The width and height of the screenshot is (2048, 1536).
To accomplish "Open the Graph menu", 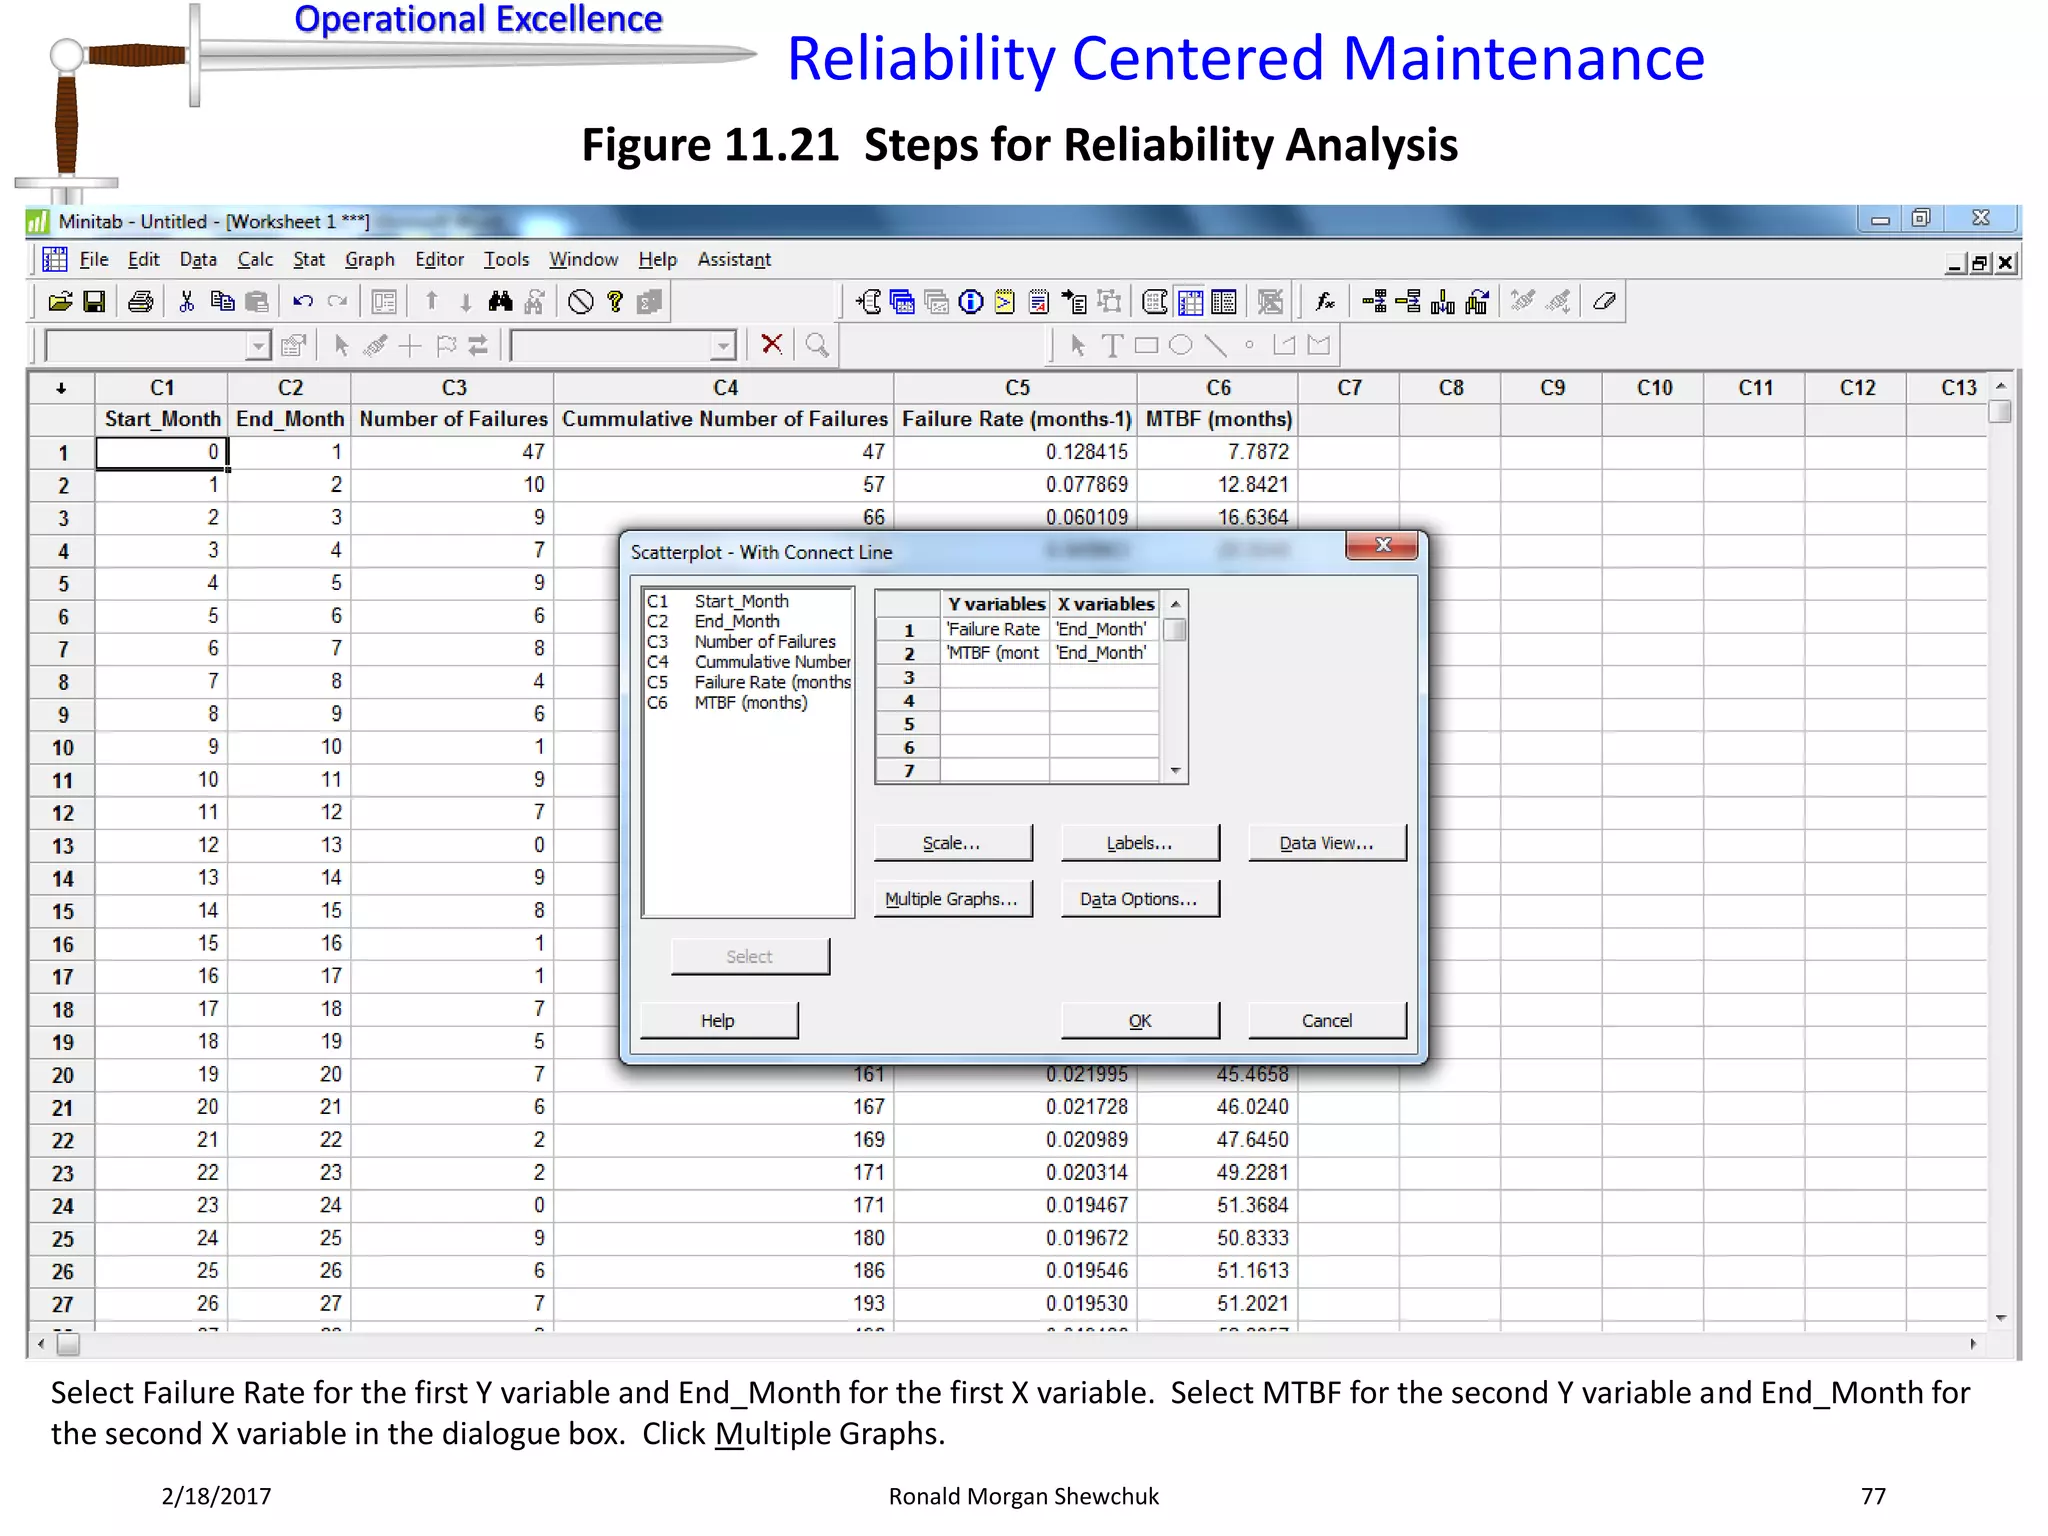I will (370, 260).
